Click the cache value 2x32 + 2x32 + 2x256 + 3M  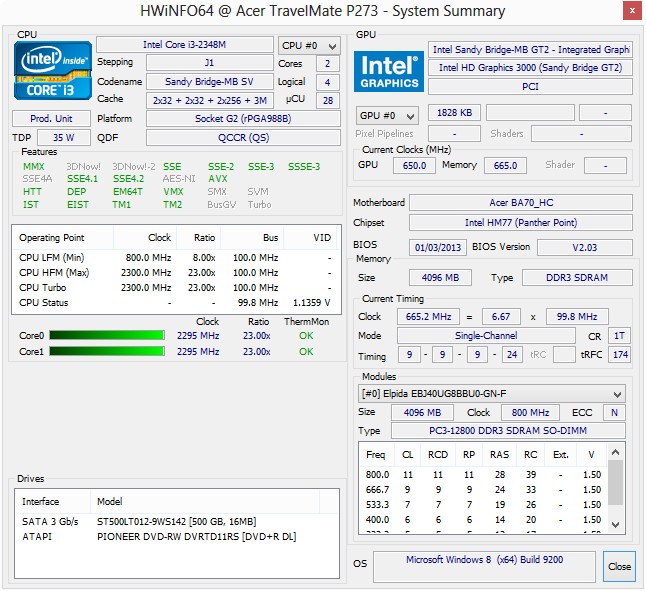[209, 100]
